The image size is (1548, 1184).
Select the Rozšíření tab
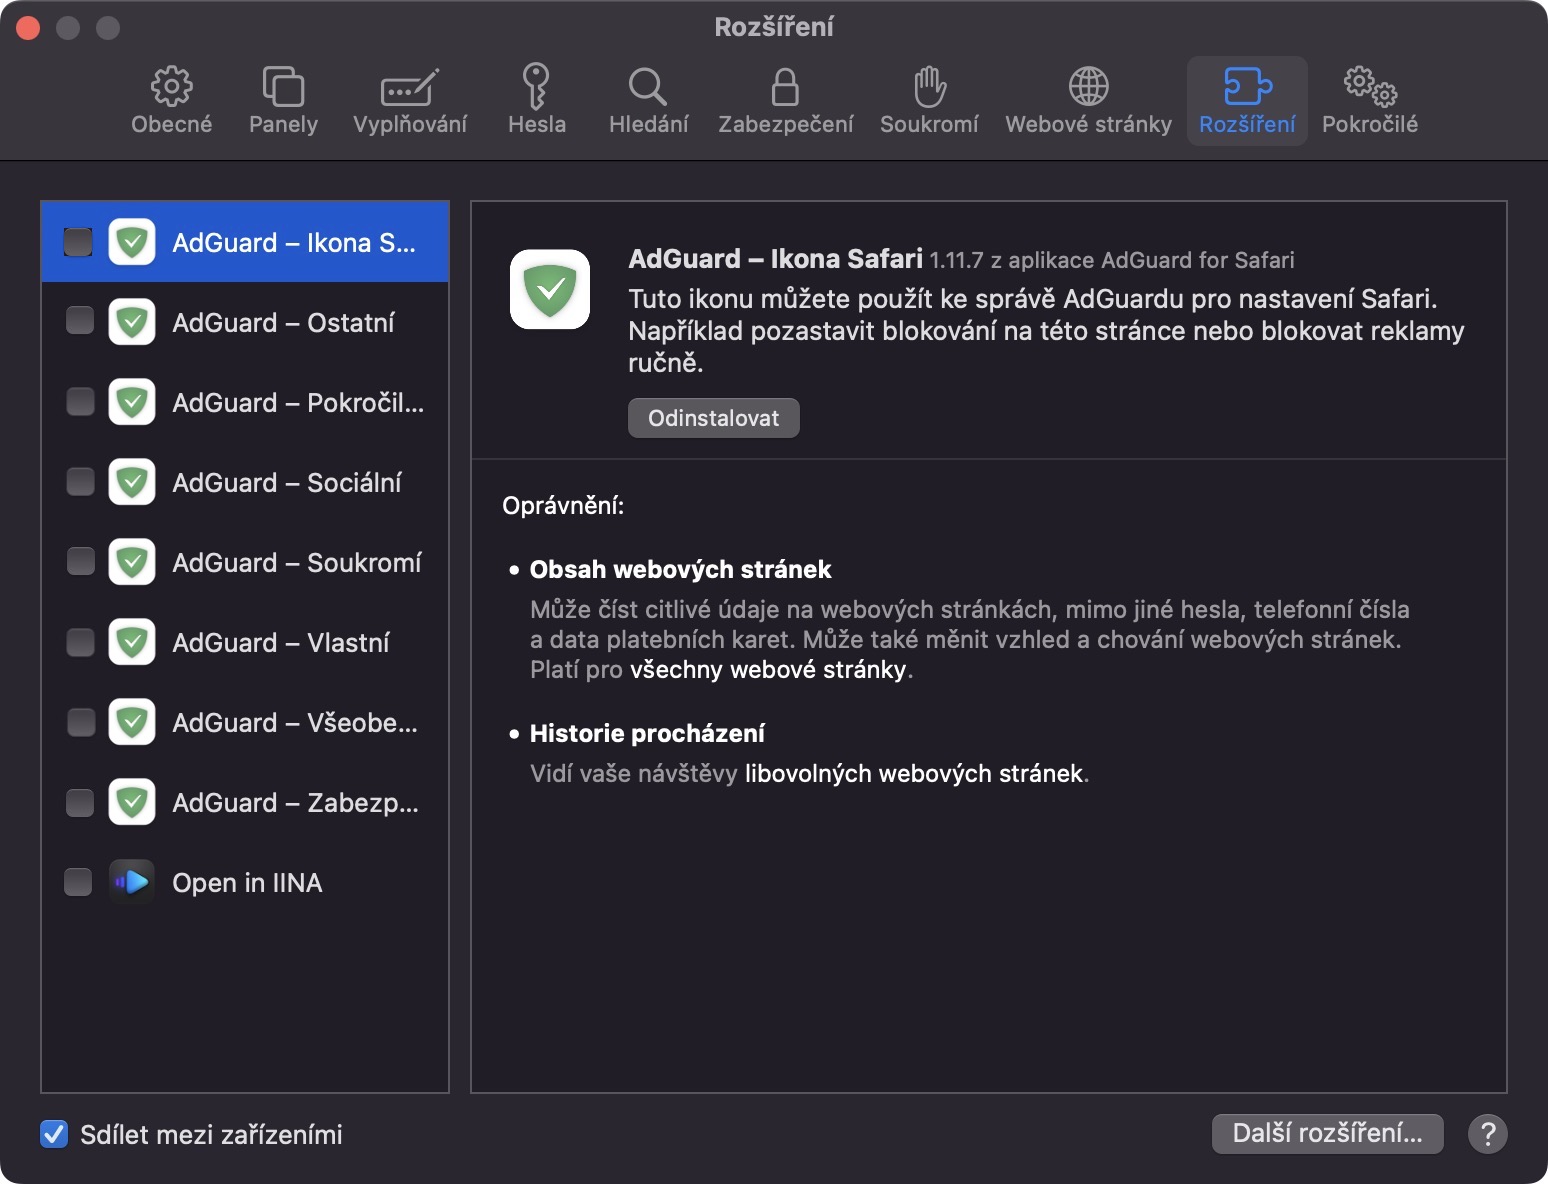(x=1247, y=100)
